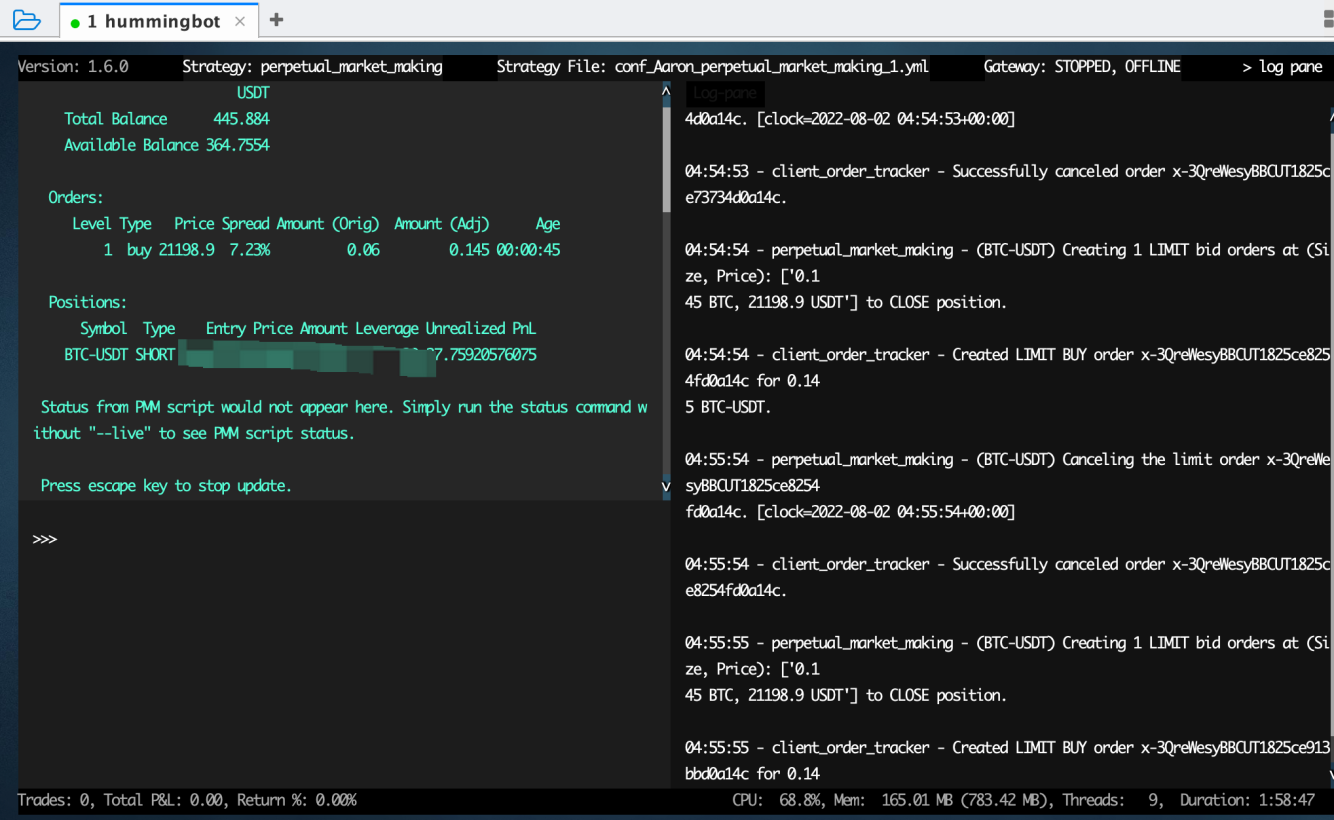The height and width of the screenshot is (820, 1334).
Task: Click 'Press escape key to stop update' text
Action: click(x=166, y=486)
